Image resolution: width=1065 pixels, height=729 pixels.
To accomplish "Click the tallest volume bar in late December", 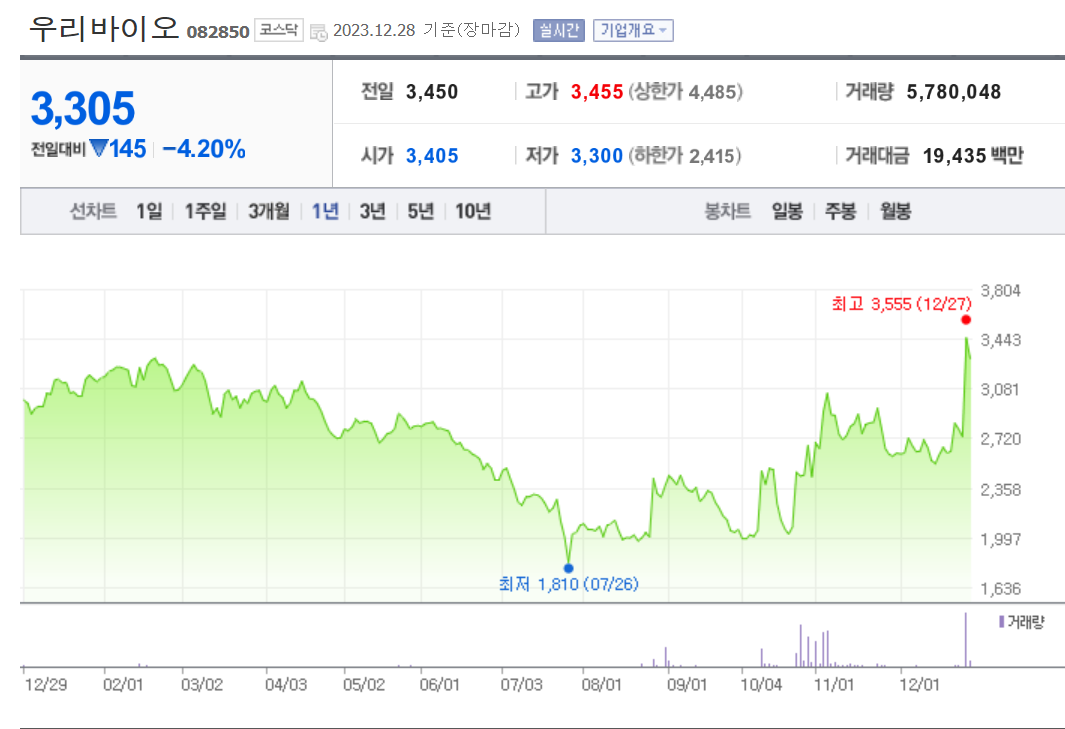I will click(965, 639).
